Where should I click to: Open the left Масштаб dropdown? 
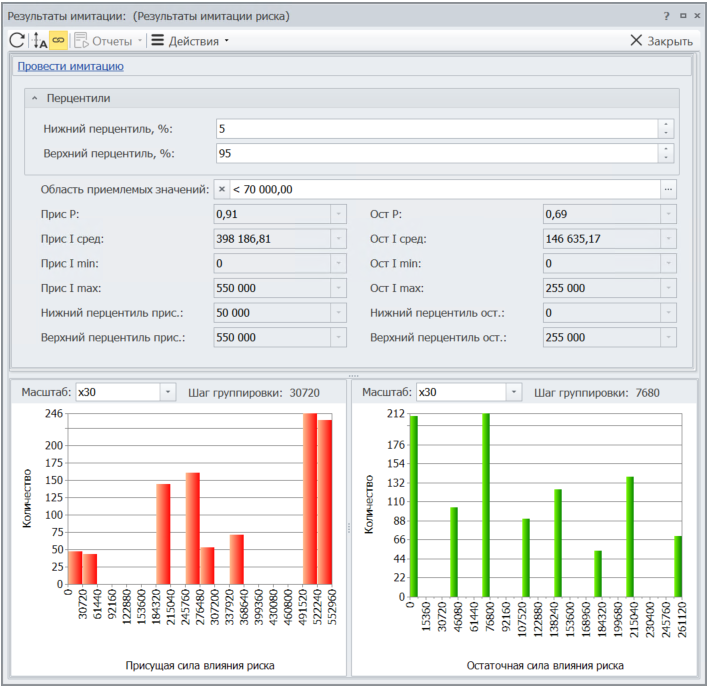[167, 392]
